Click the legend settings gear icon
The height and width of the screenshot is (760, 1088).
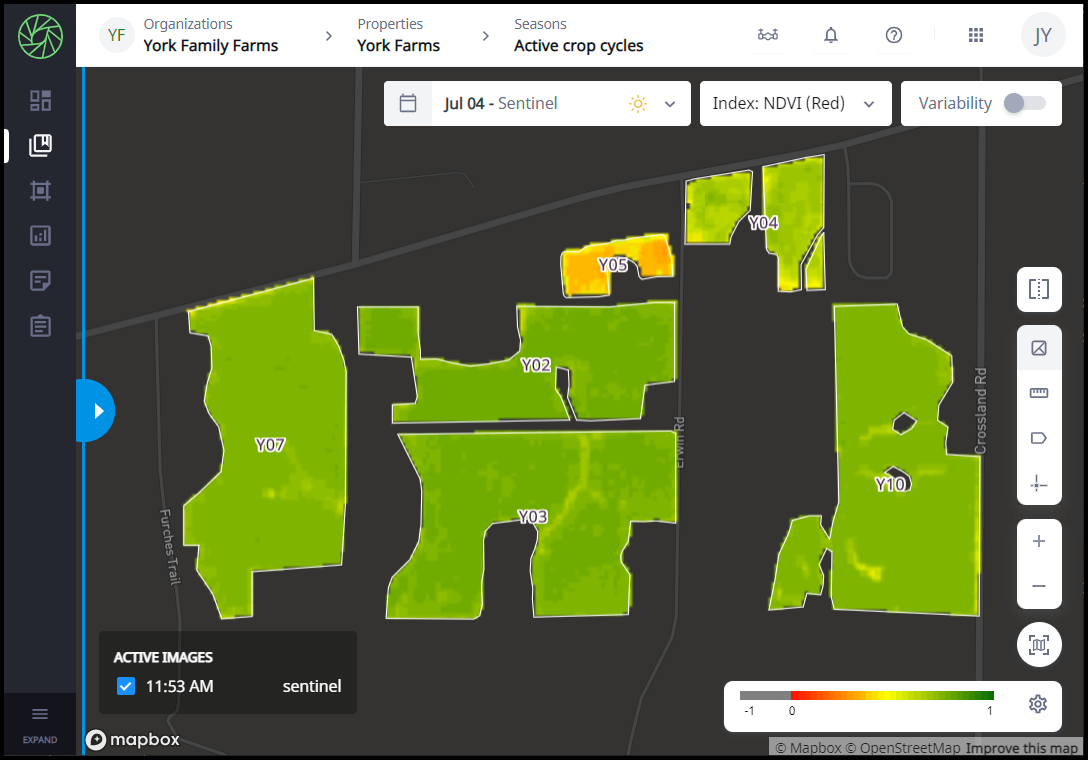tap(1037, 704)
